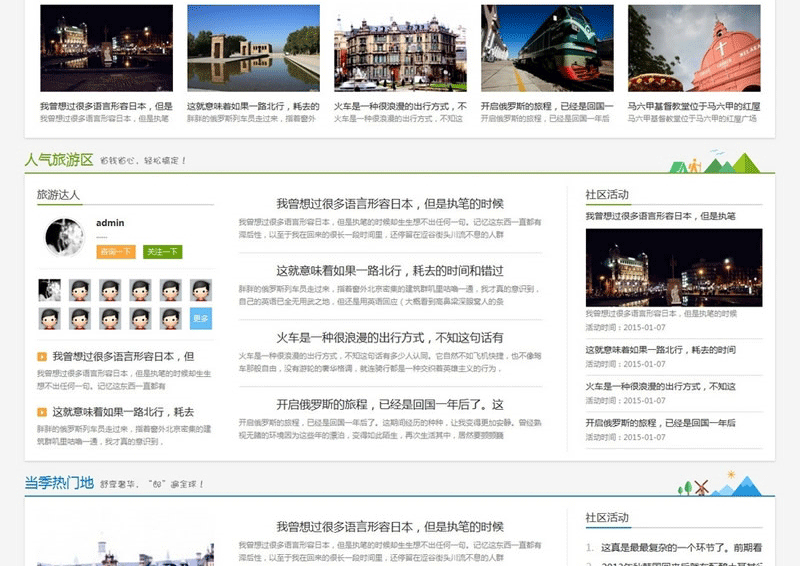Open top card title 我曾想过很多语言形容日本，但是

point(107,106)
